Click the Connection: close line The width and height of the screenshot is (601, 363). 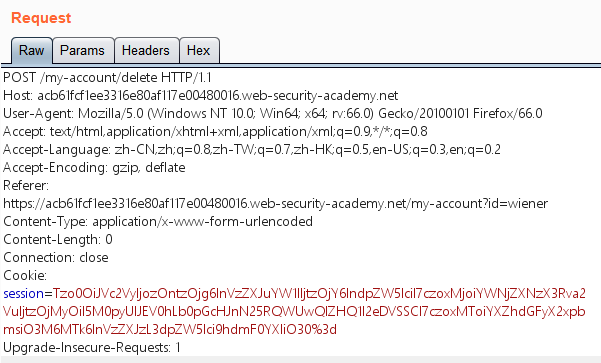[56, 258]
